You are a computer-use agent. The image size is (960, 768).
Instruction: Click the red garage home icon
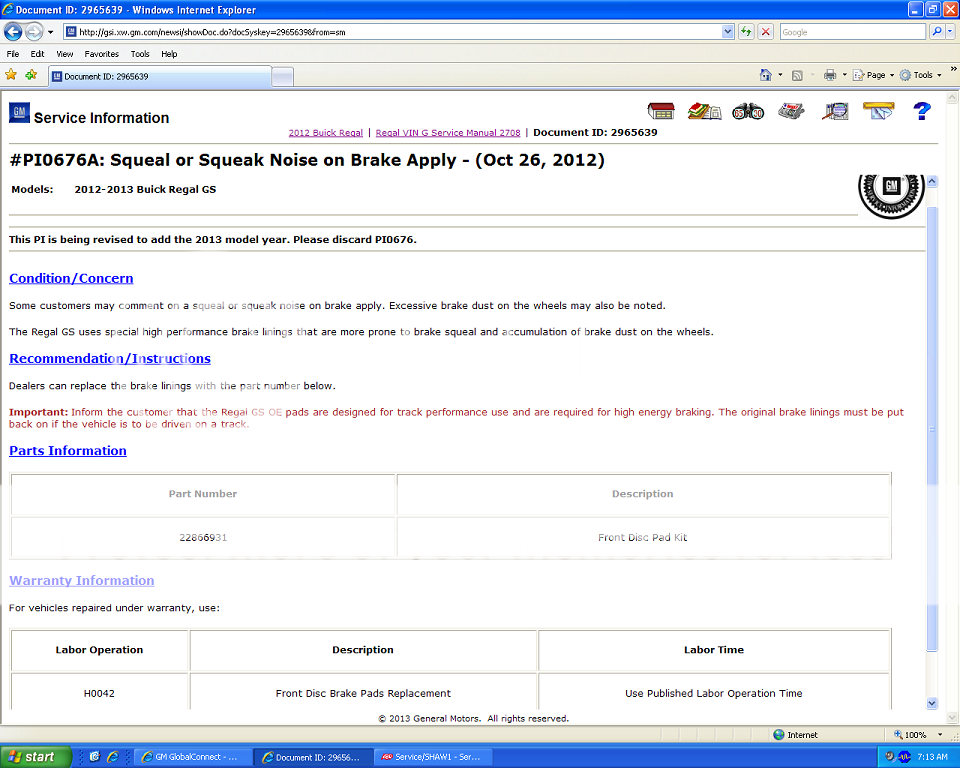[661, 111]
